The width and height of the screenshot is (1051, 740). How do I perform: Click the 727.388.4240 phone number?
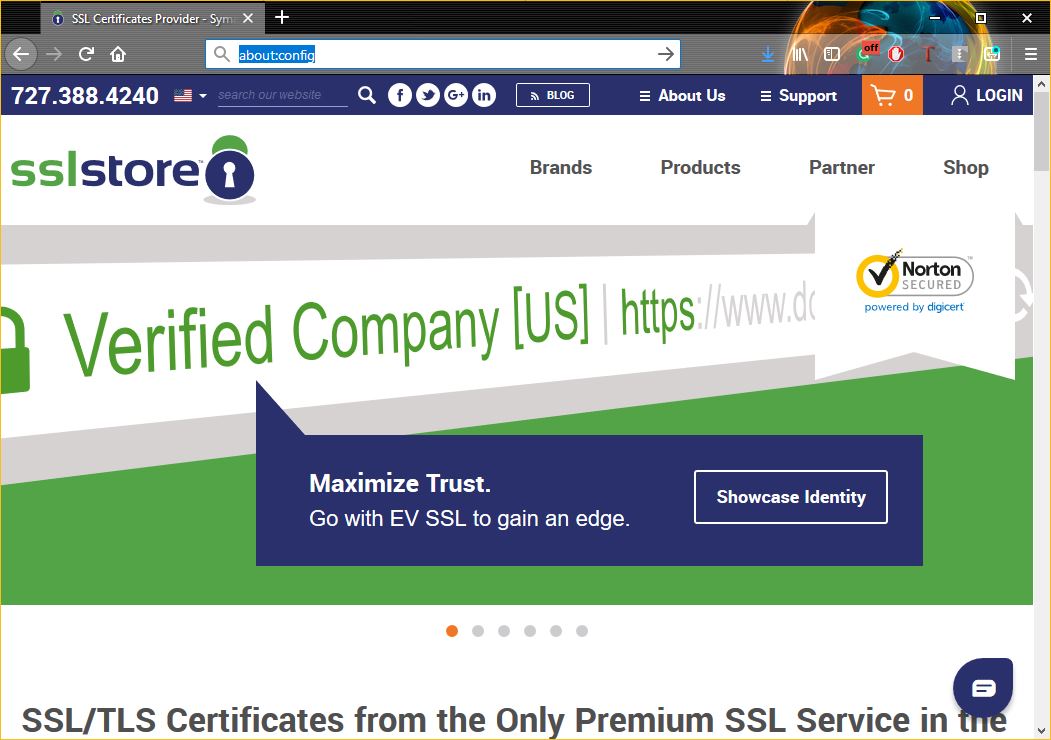click(x=85, y=96)
